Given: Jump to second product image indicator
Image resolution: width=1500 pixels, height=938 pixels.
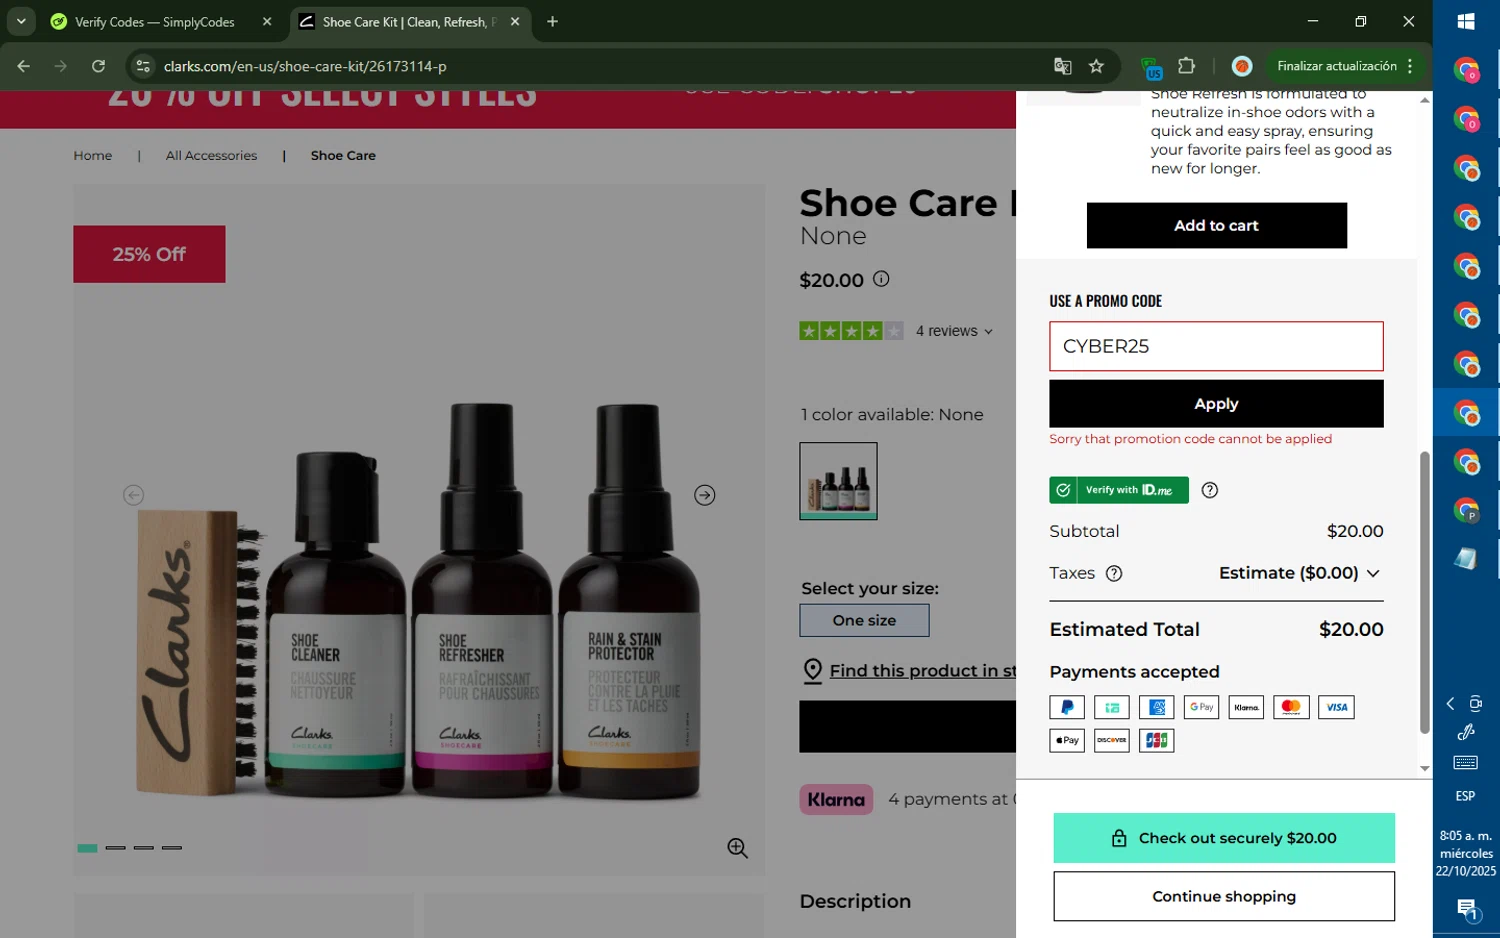Looking at the screenshot, I should [x=116, y=848].
